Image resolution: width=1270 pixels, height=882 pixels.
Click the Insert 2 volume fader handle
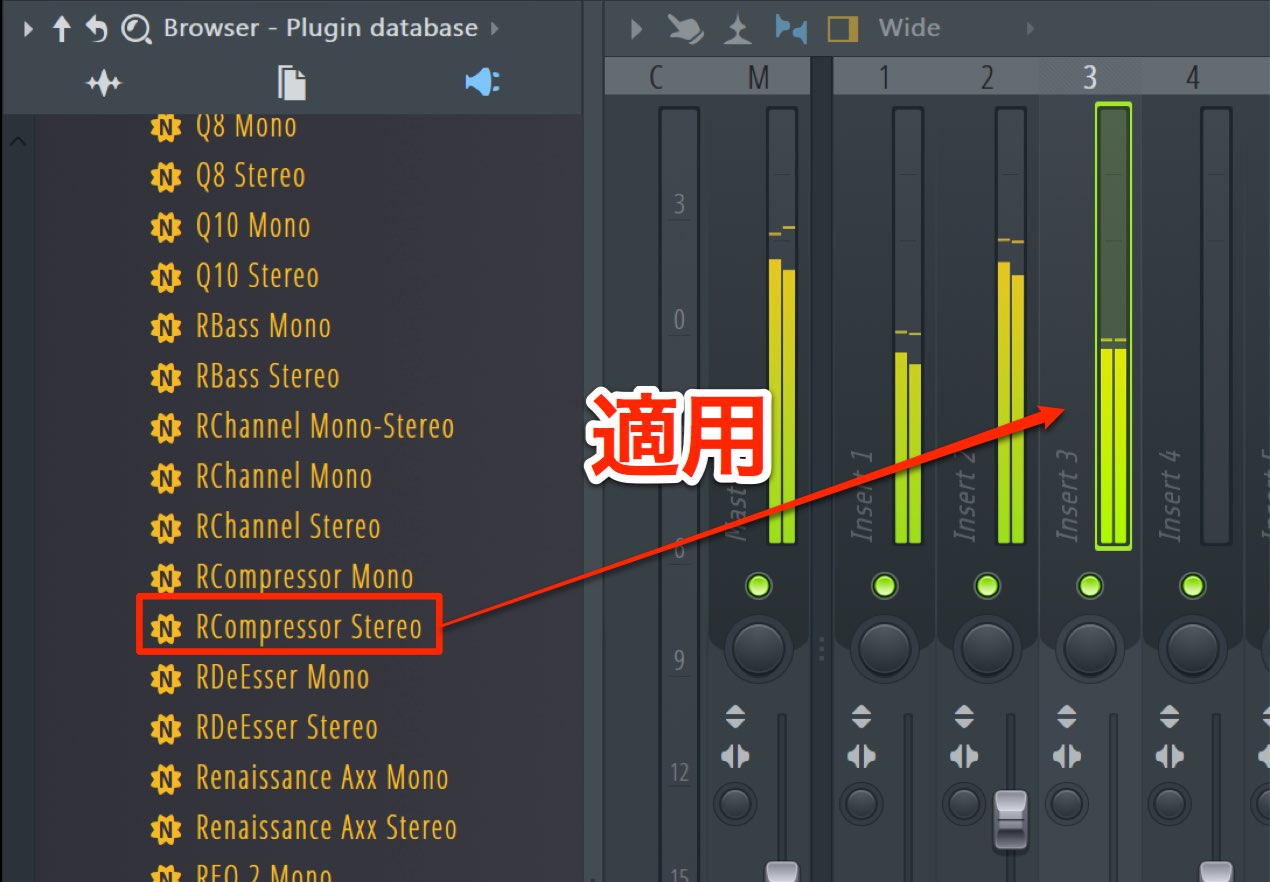(x=1011, y=819)
